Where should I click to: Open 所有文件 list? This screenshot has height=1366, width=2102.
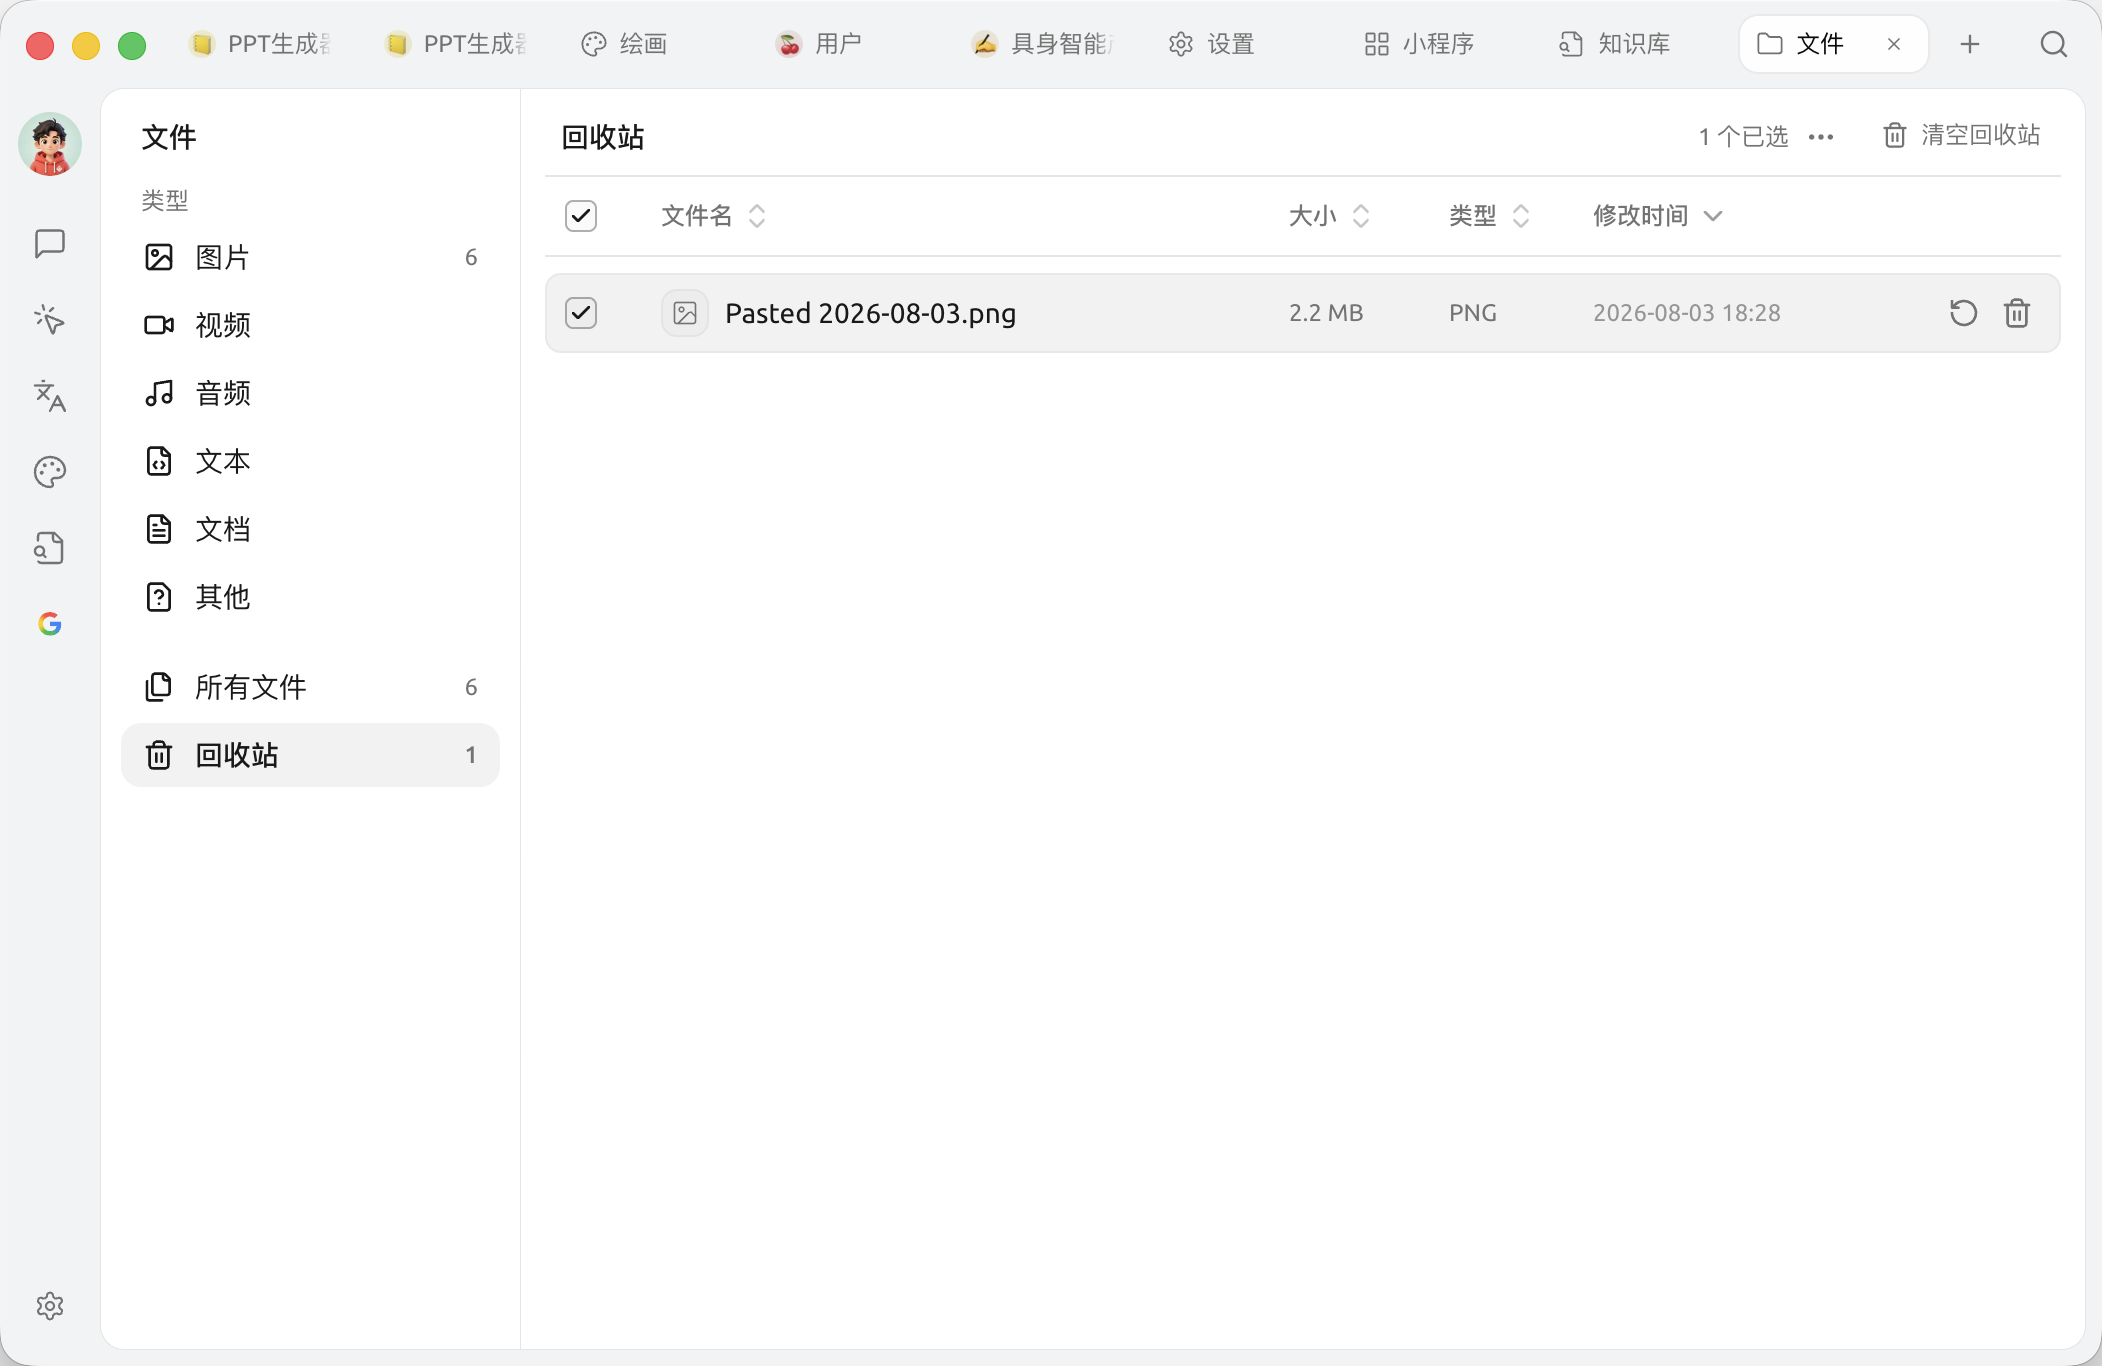(x=310, y=687)
